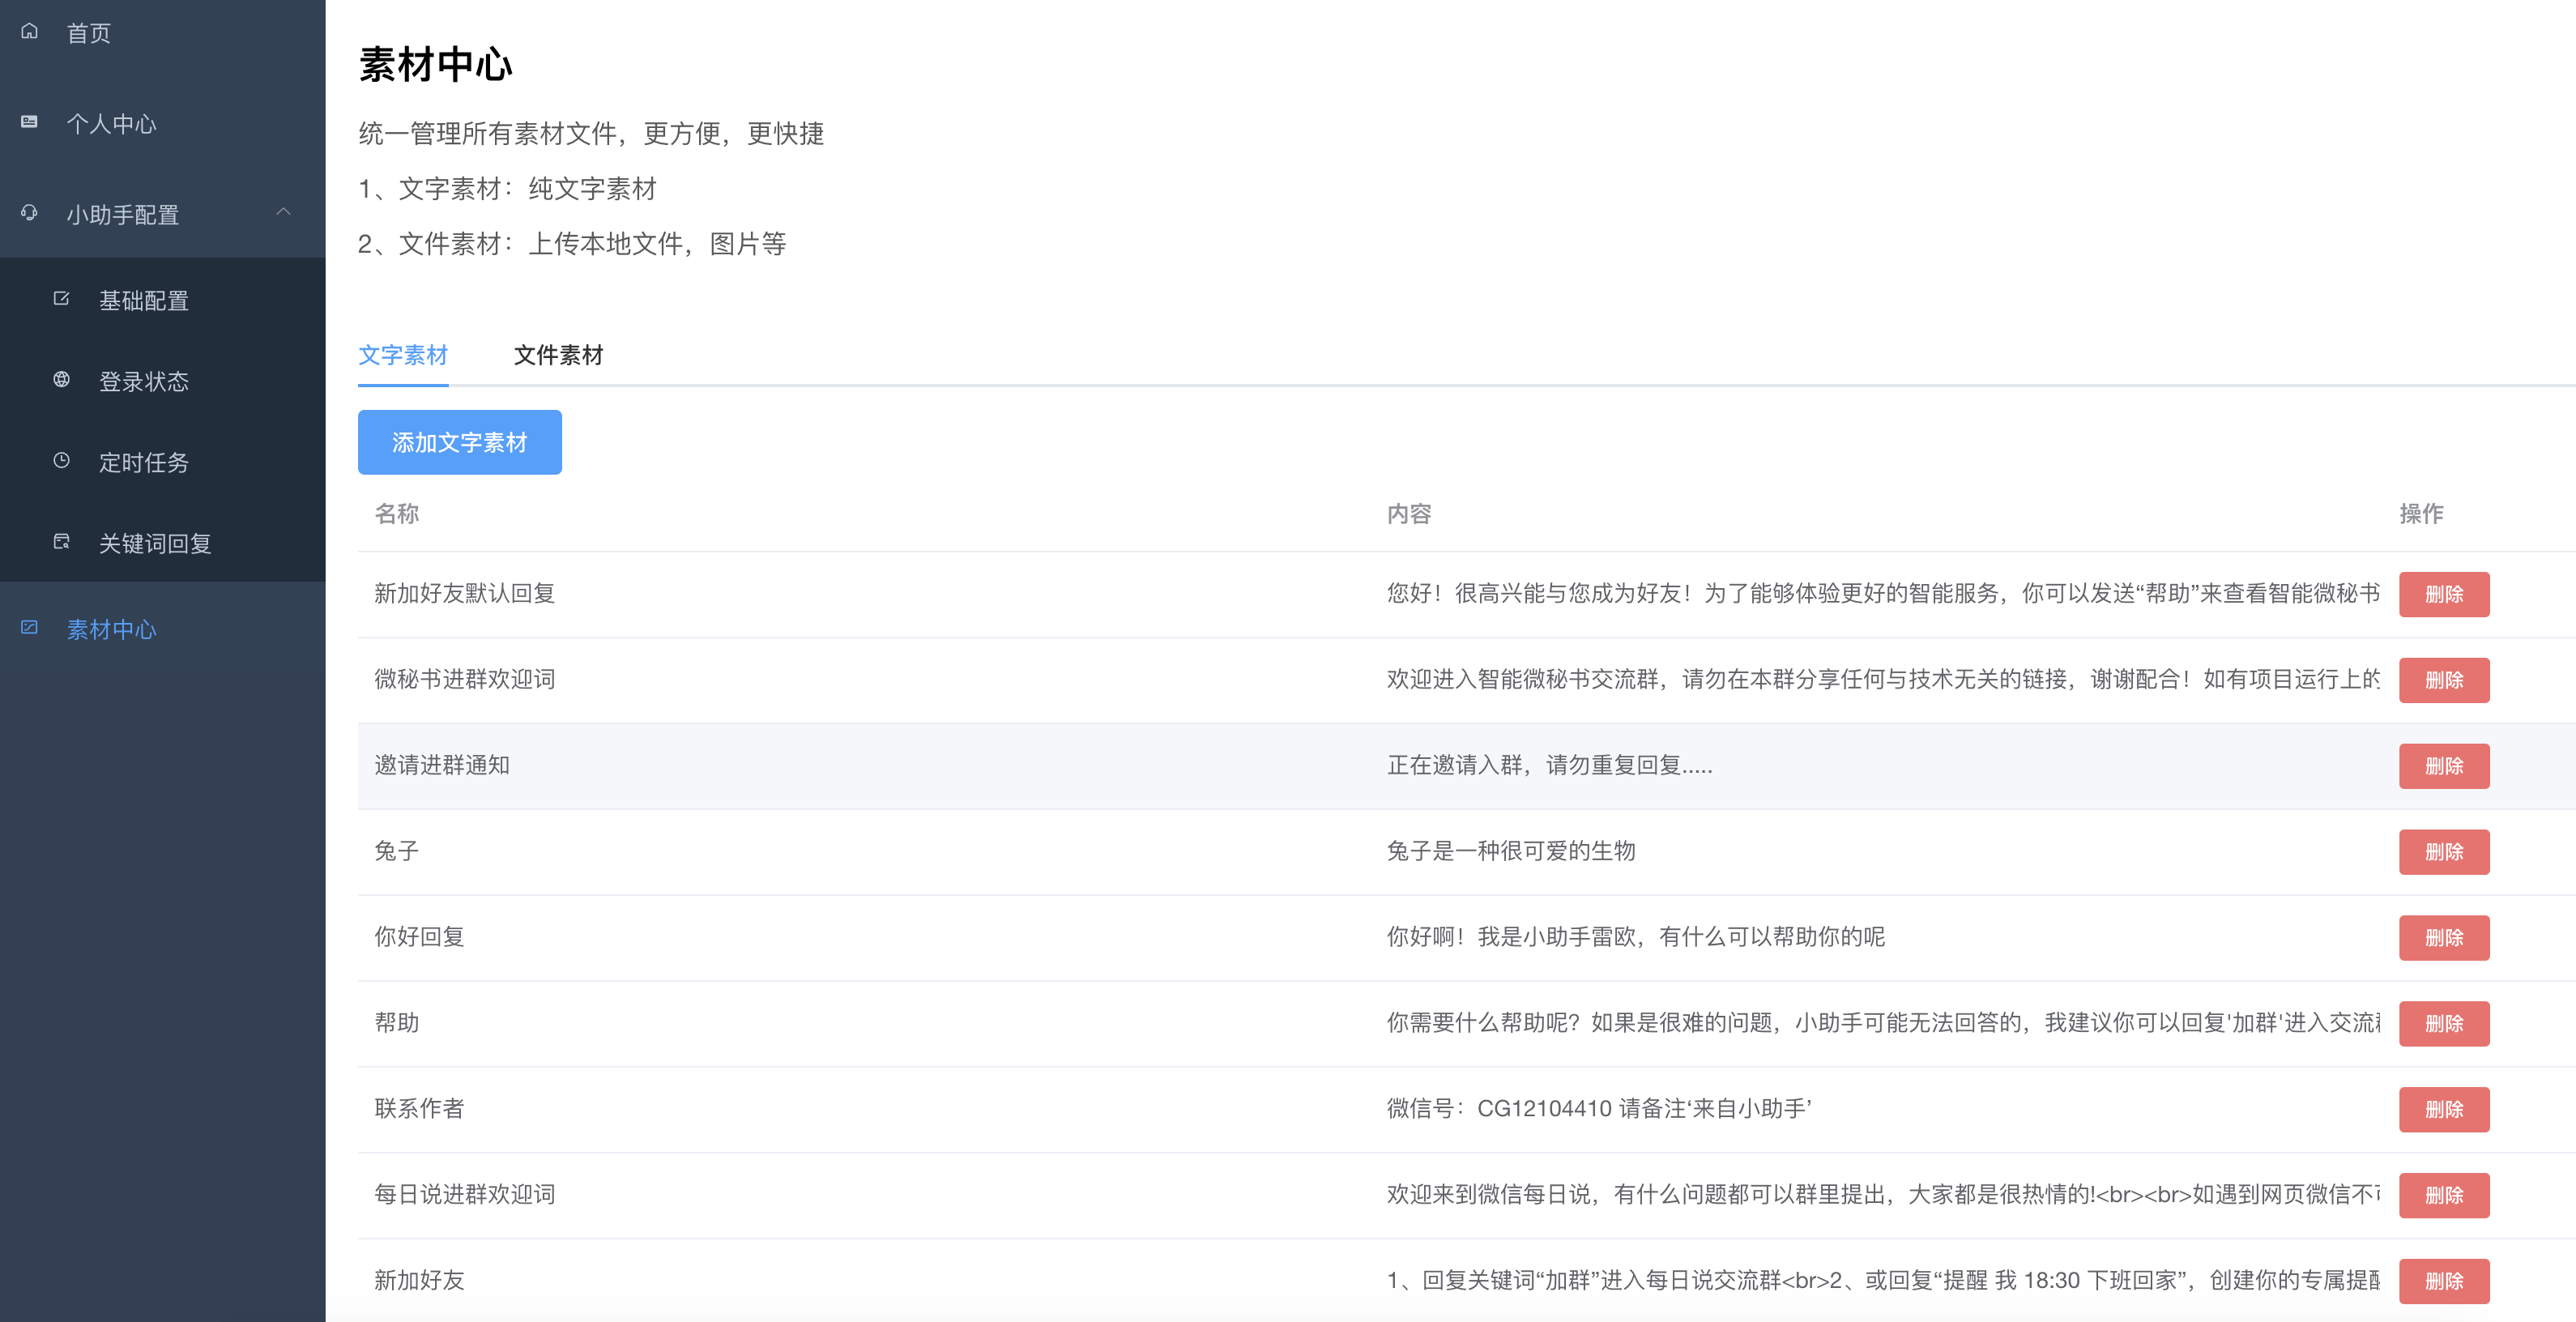Delete the 兔子 text material
This screenshot has height=1322, width=2576.
(x=2443, y=852)
